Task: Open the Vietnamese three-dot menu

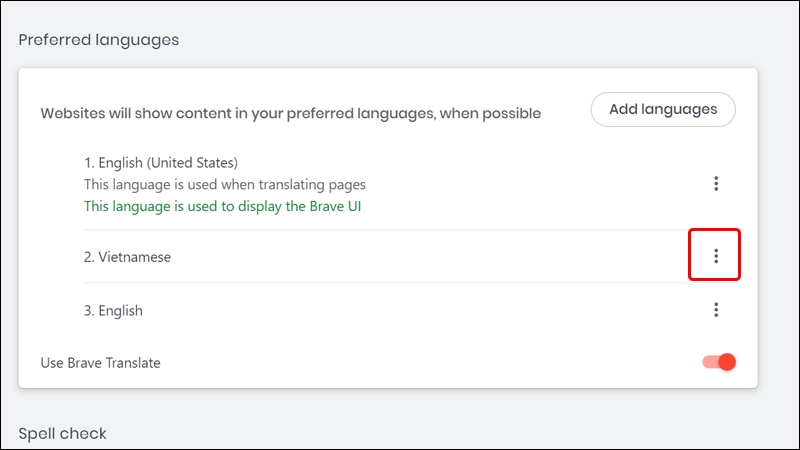Action: 716,256
